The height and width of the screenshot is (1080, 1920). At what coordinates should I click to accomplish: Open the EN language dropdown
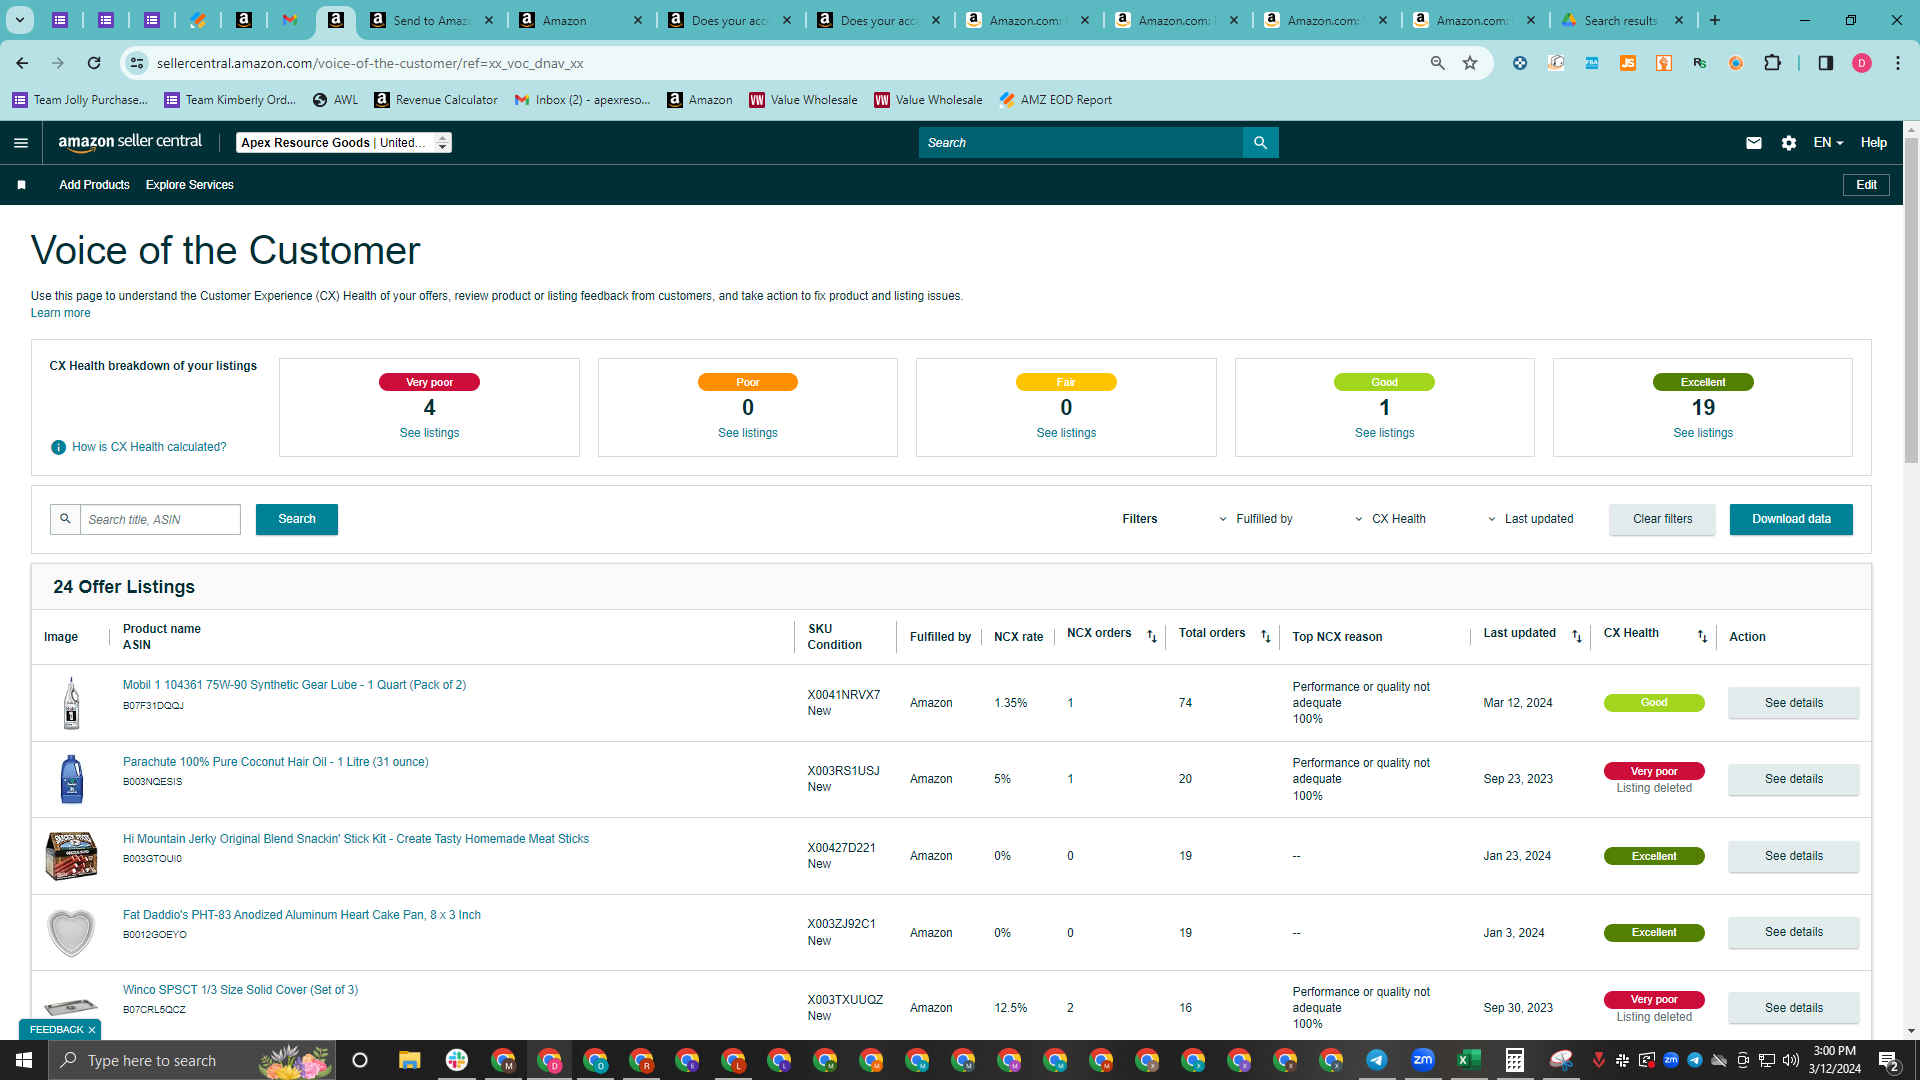pos(1828,143)
